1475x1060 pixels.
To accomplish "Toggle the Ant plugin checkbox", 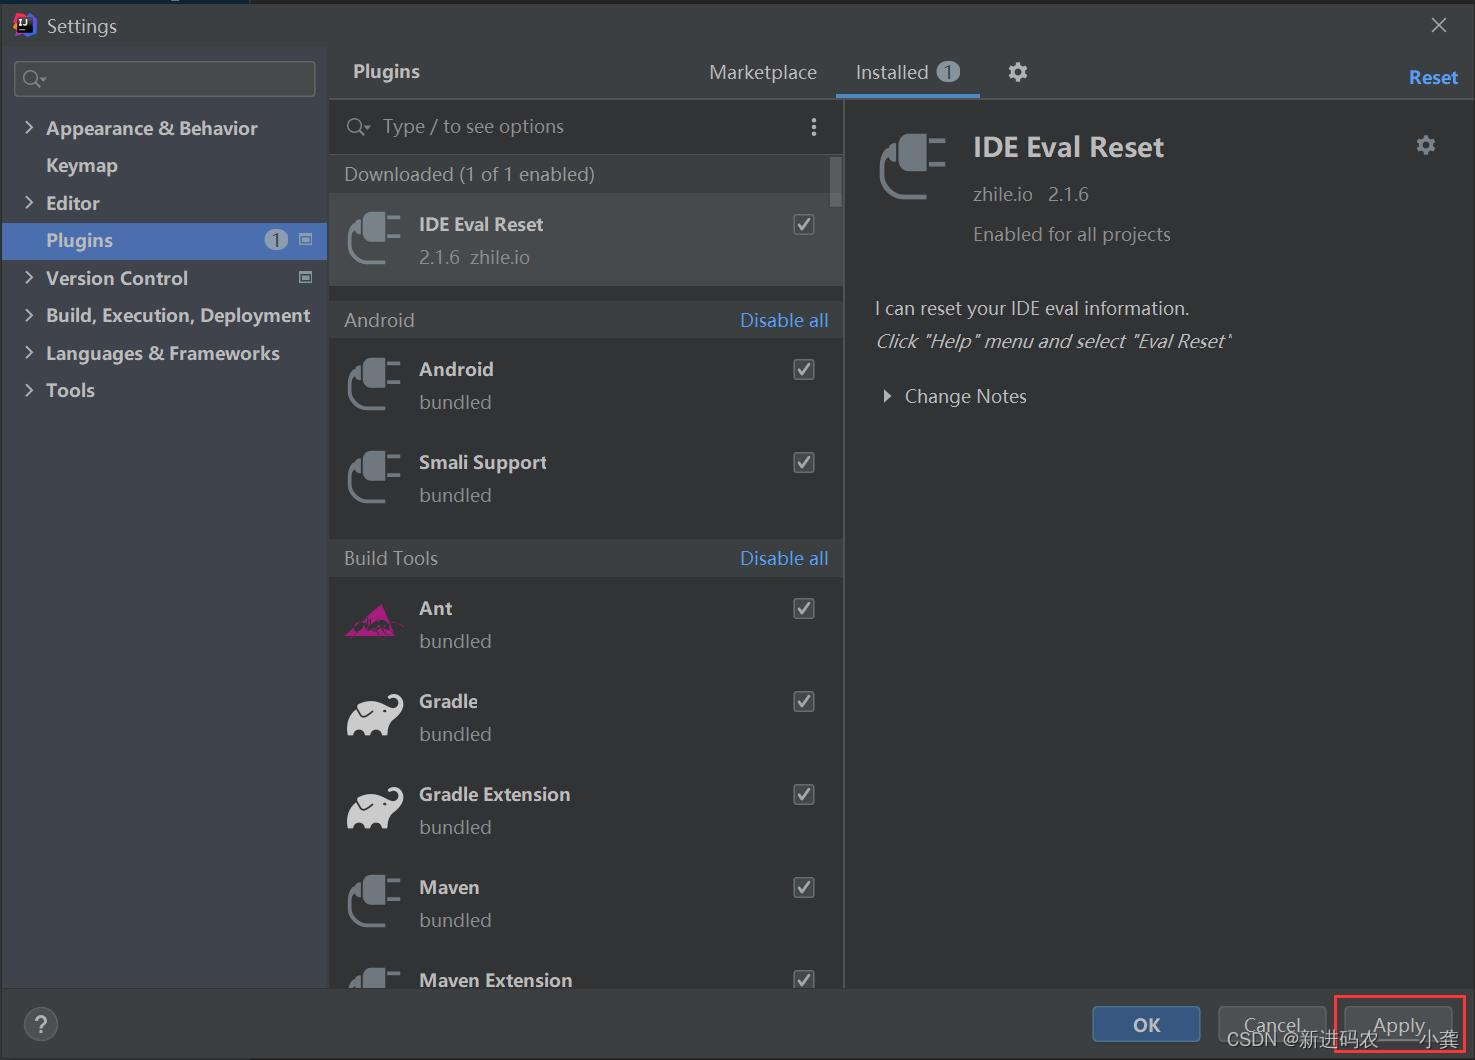I will (804, 608).
